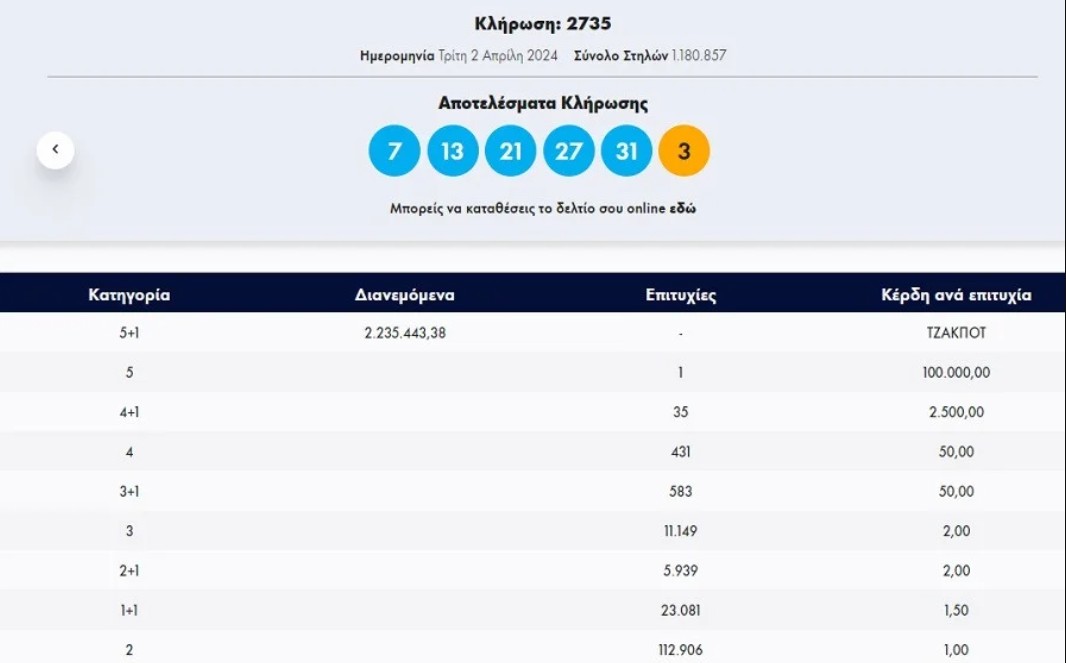Go to the previous draw with the left chevron
This screenshot has width=1066, height=663.
(55, 150)
